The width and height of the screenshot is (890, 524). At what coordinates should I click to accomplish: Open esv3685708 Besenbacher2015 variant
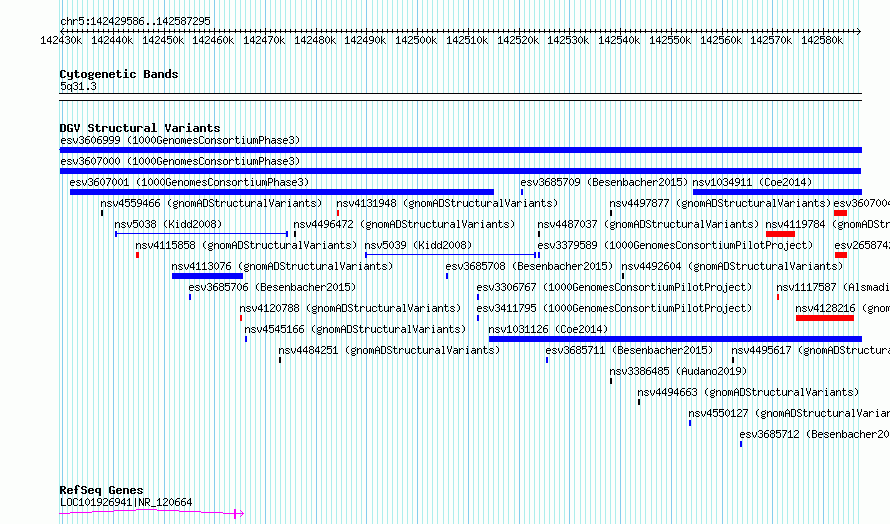(529, 266)
